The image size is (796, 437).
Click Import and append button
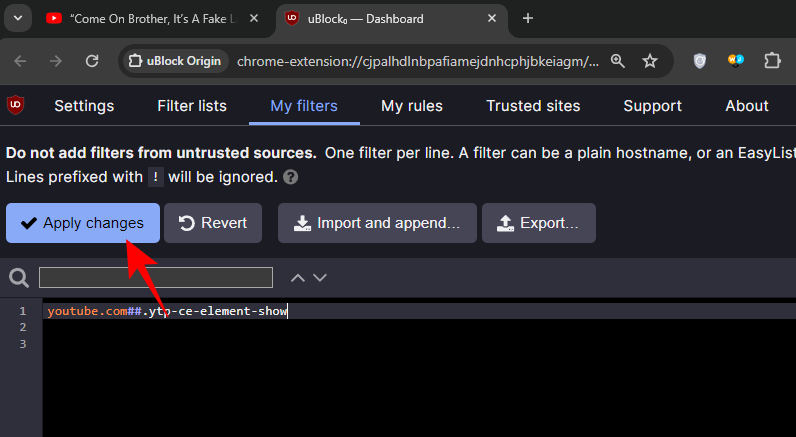click(377, 223)
